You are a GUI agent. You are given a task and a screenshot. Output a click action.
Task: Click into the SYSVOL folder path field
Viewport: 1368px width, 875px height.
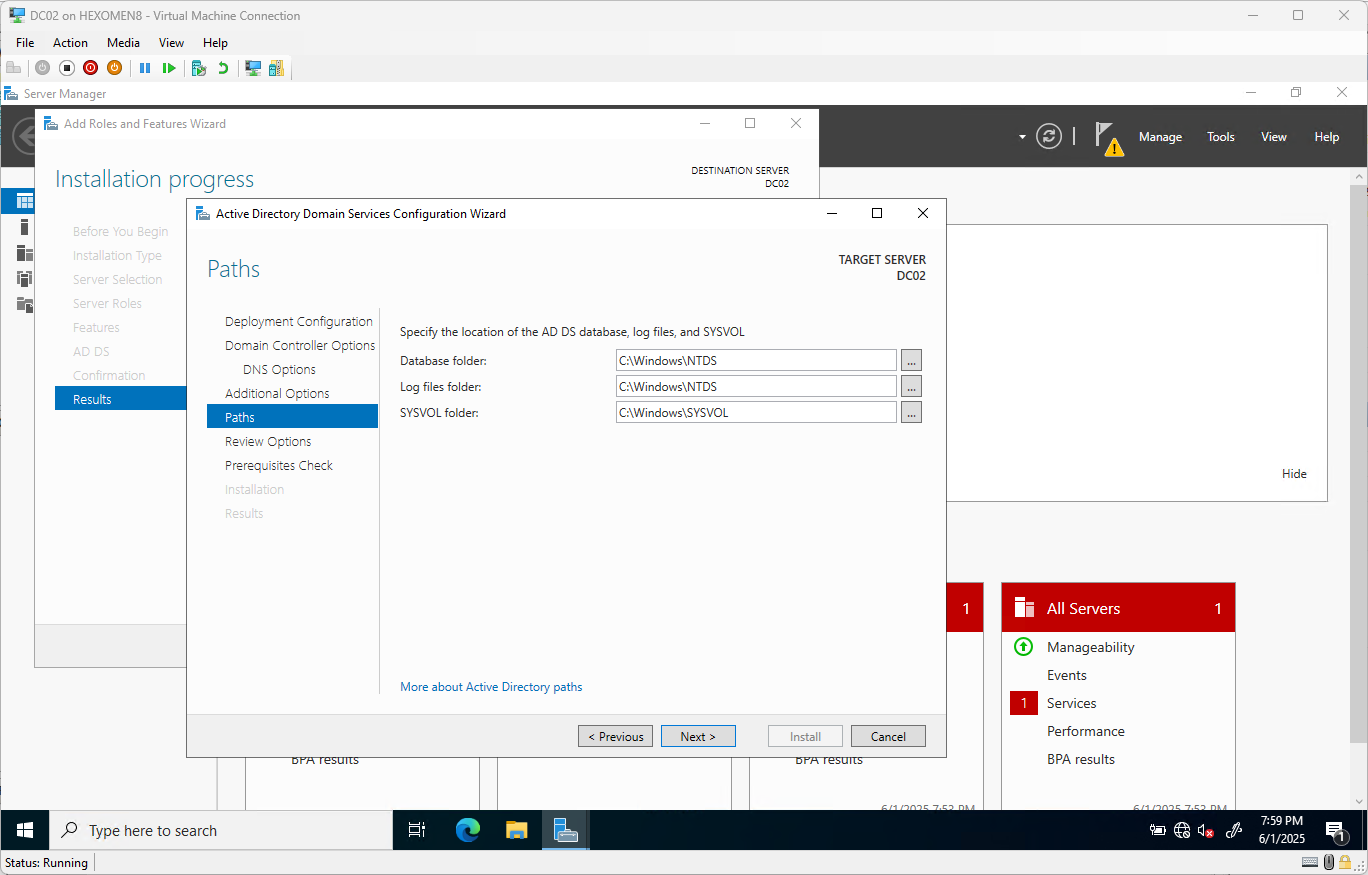[x=756, y=412]
